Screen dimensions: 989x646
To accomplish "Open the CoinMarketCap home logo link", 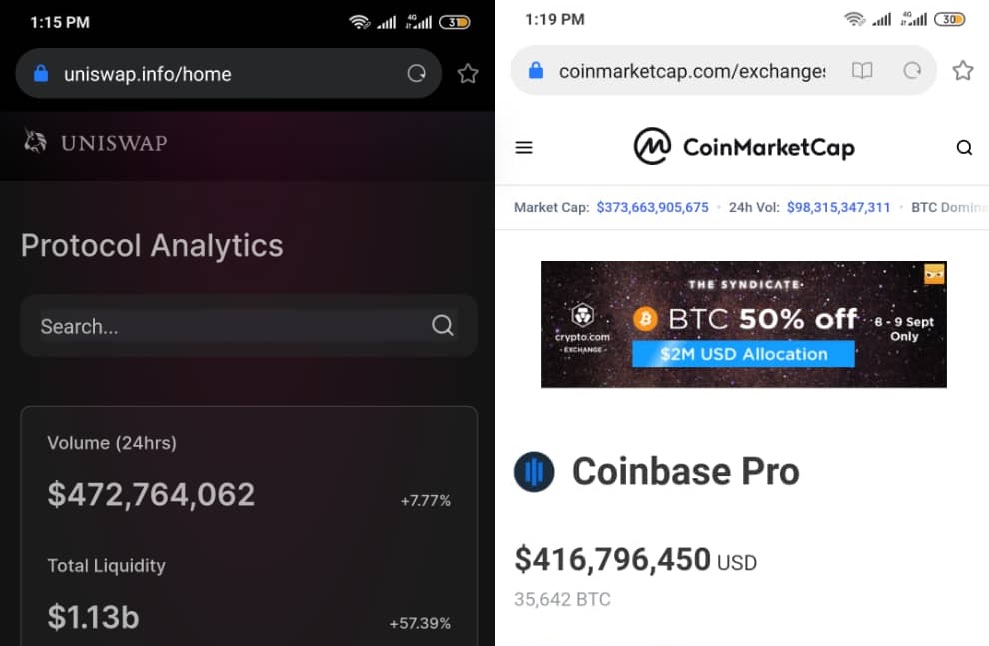I will pos(744,148).
